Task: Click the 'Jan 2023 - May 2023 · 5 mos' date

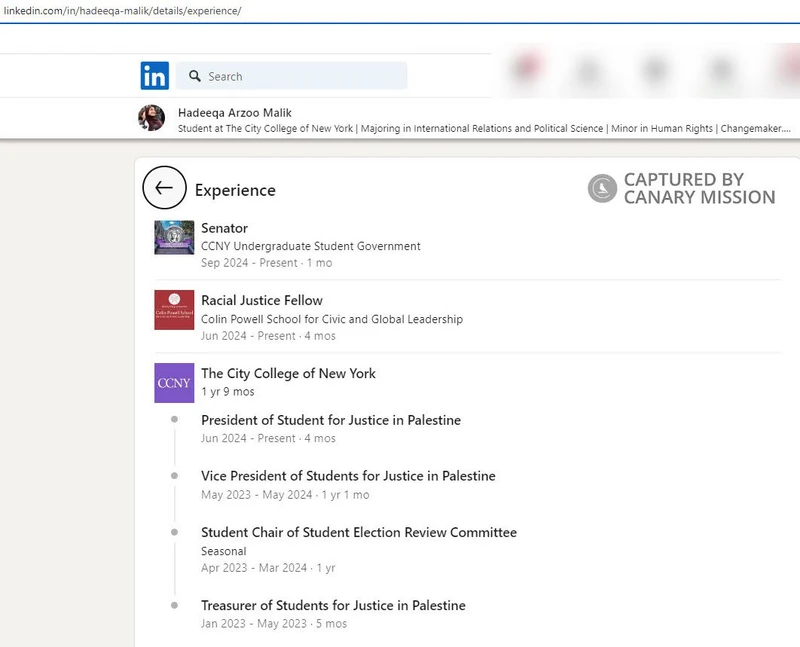Action: (x=274, y=624)
